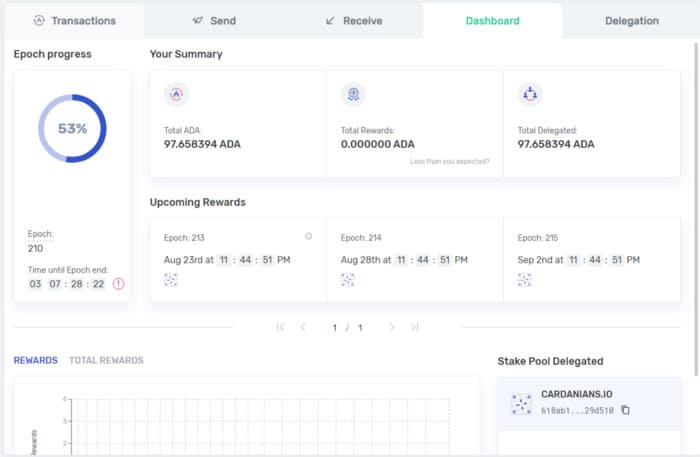The height and width of the screenshot is (457, 700).
Task: Click the pool ID text 618ab1...29d510
Action: (577, 410)
